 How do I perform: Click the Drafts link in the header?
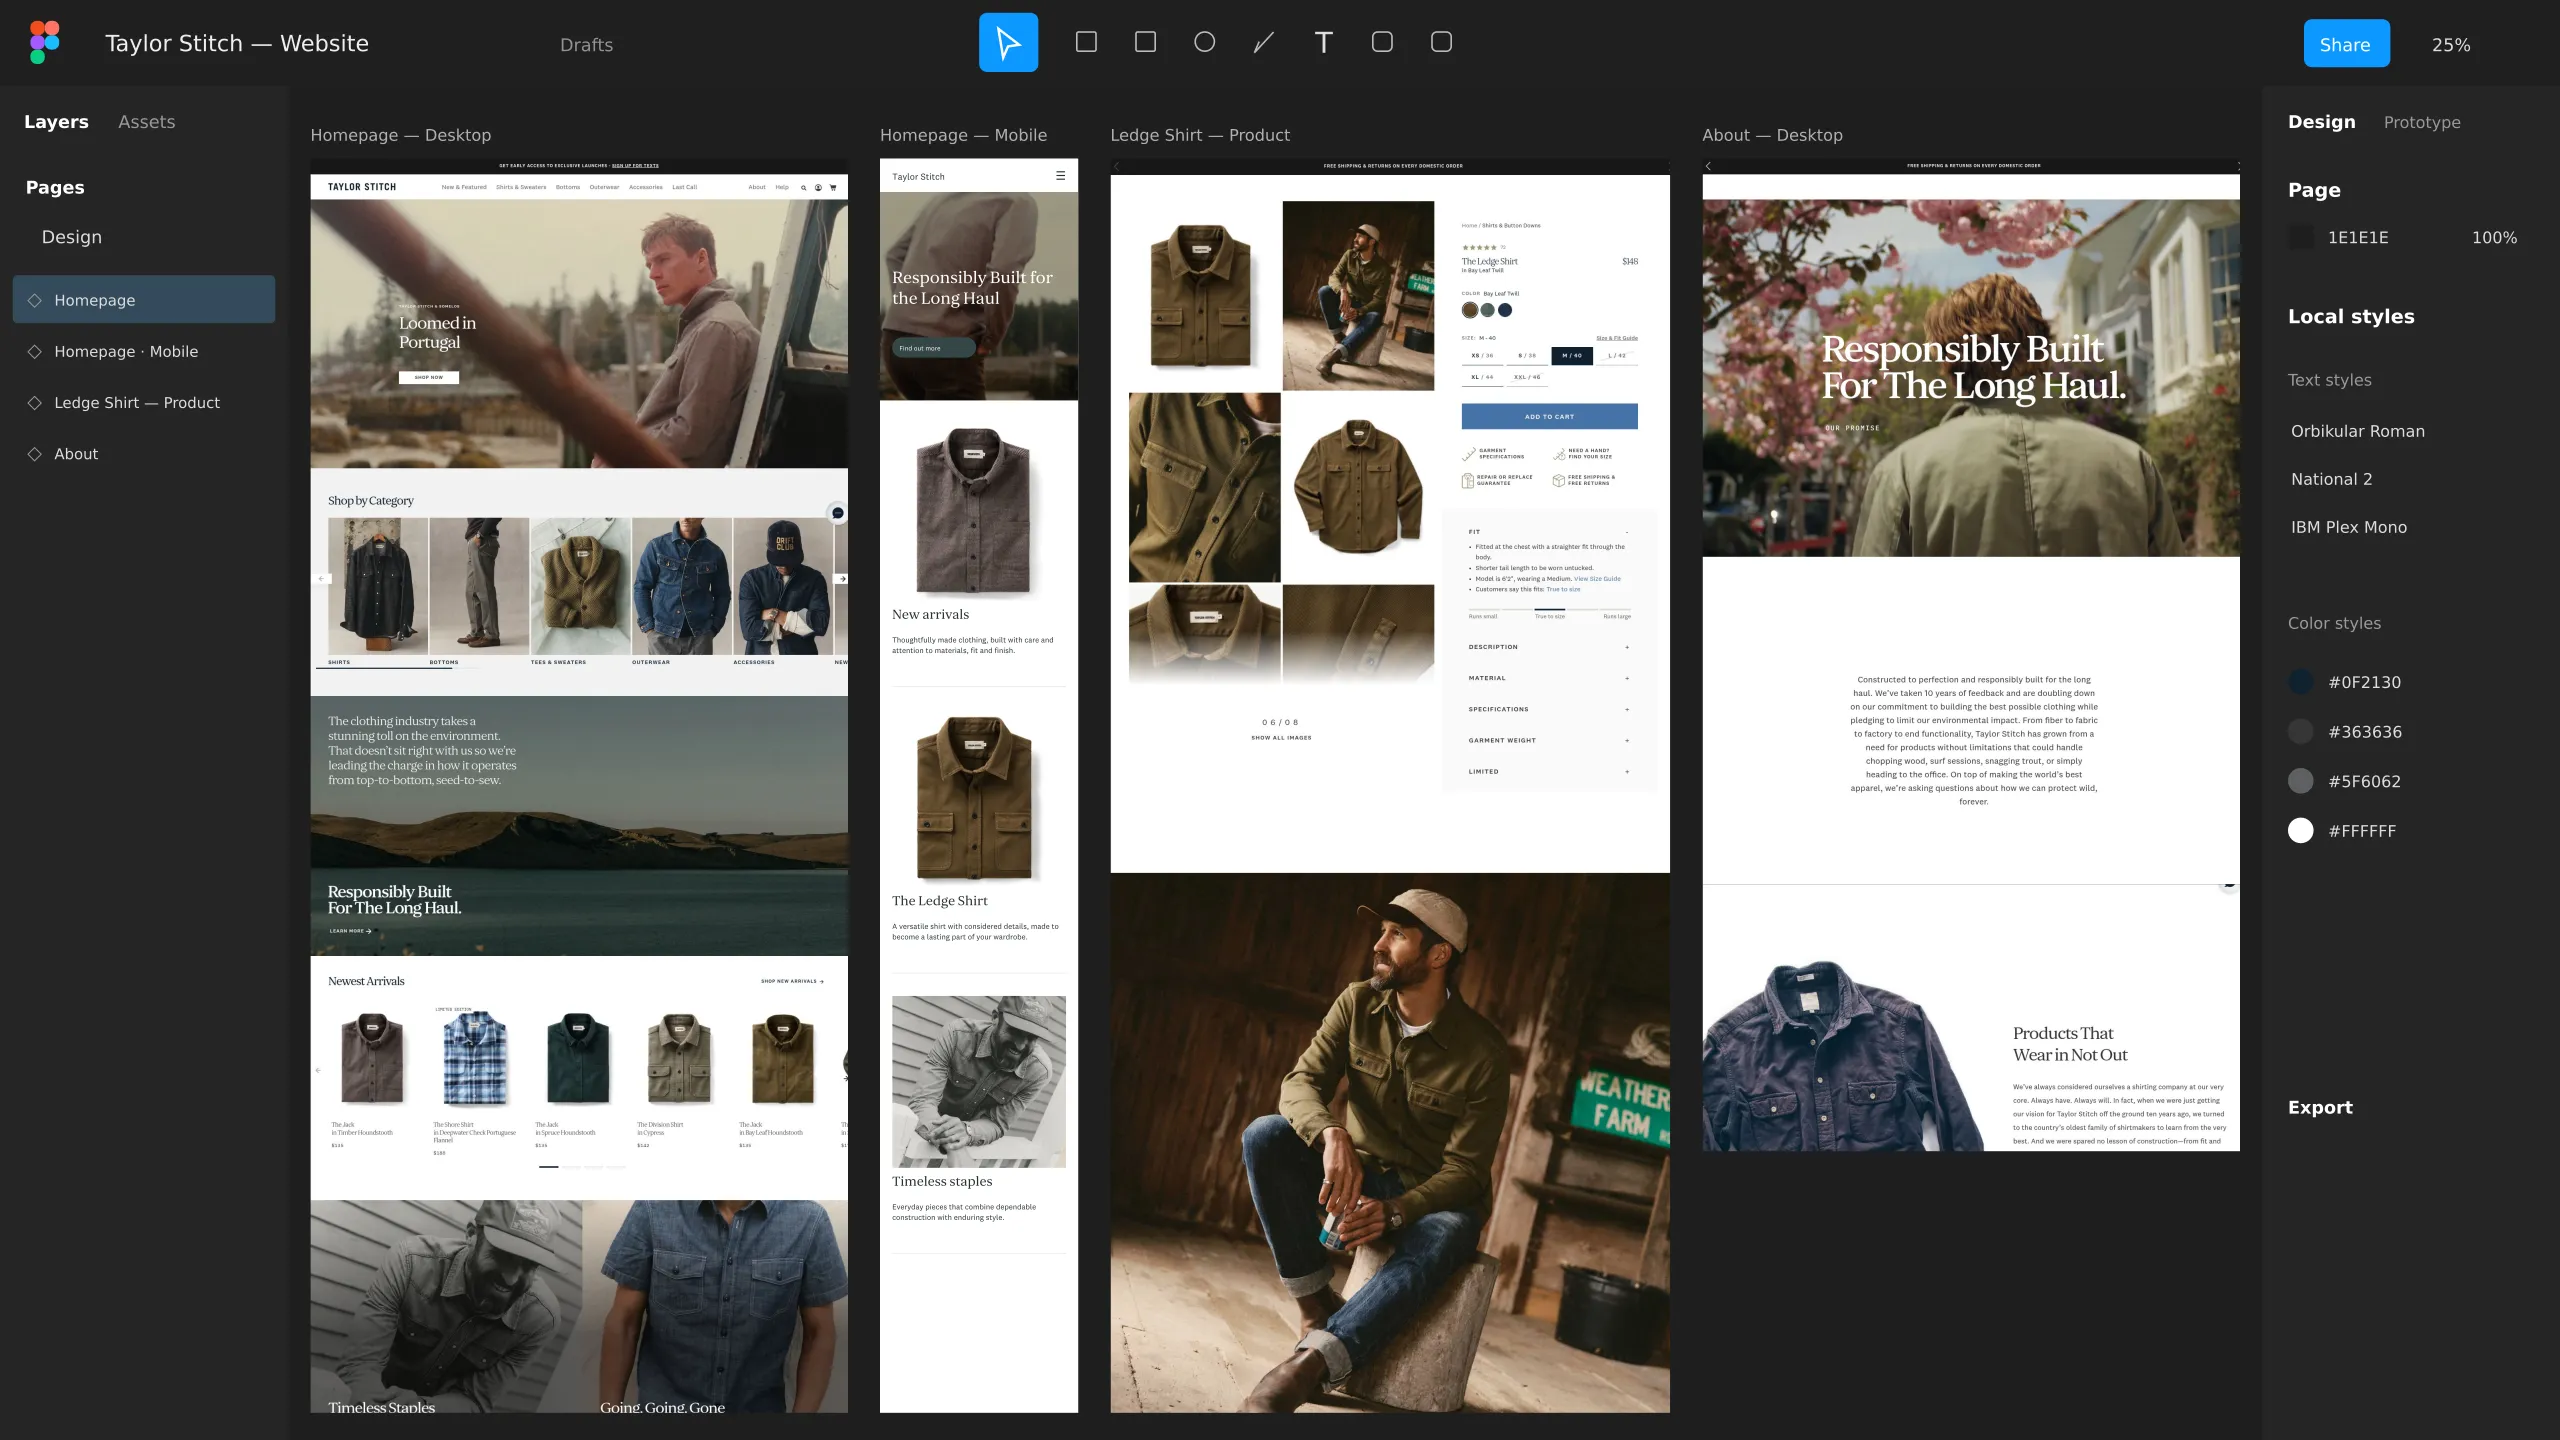point(586,45)
